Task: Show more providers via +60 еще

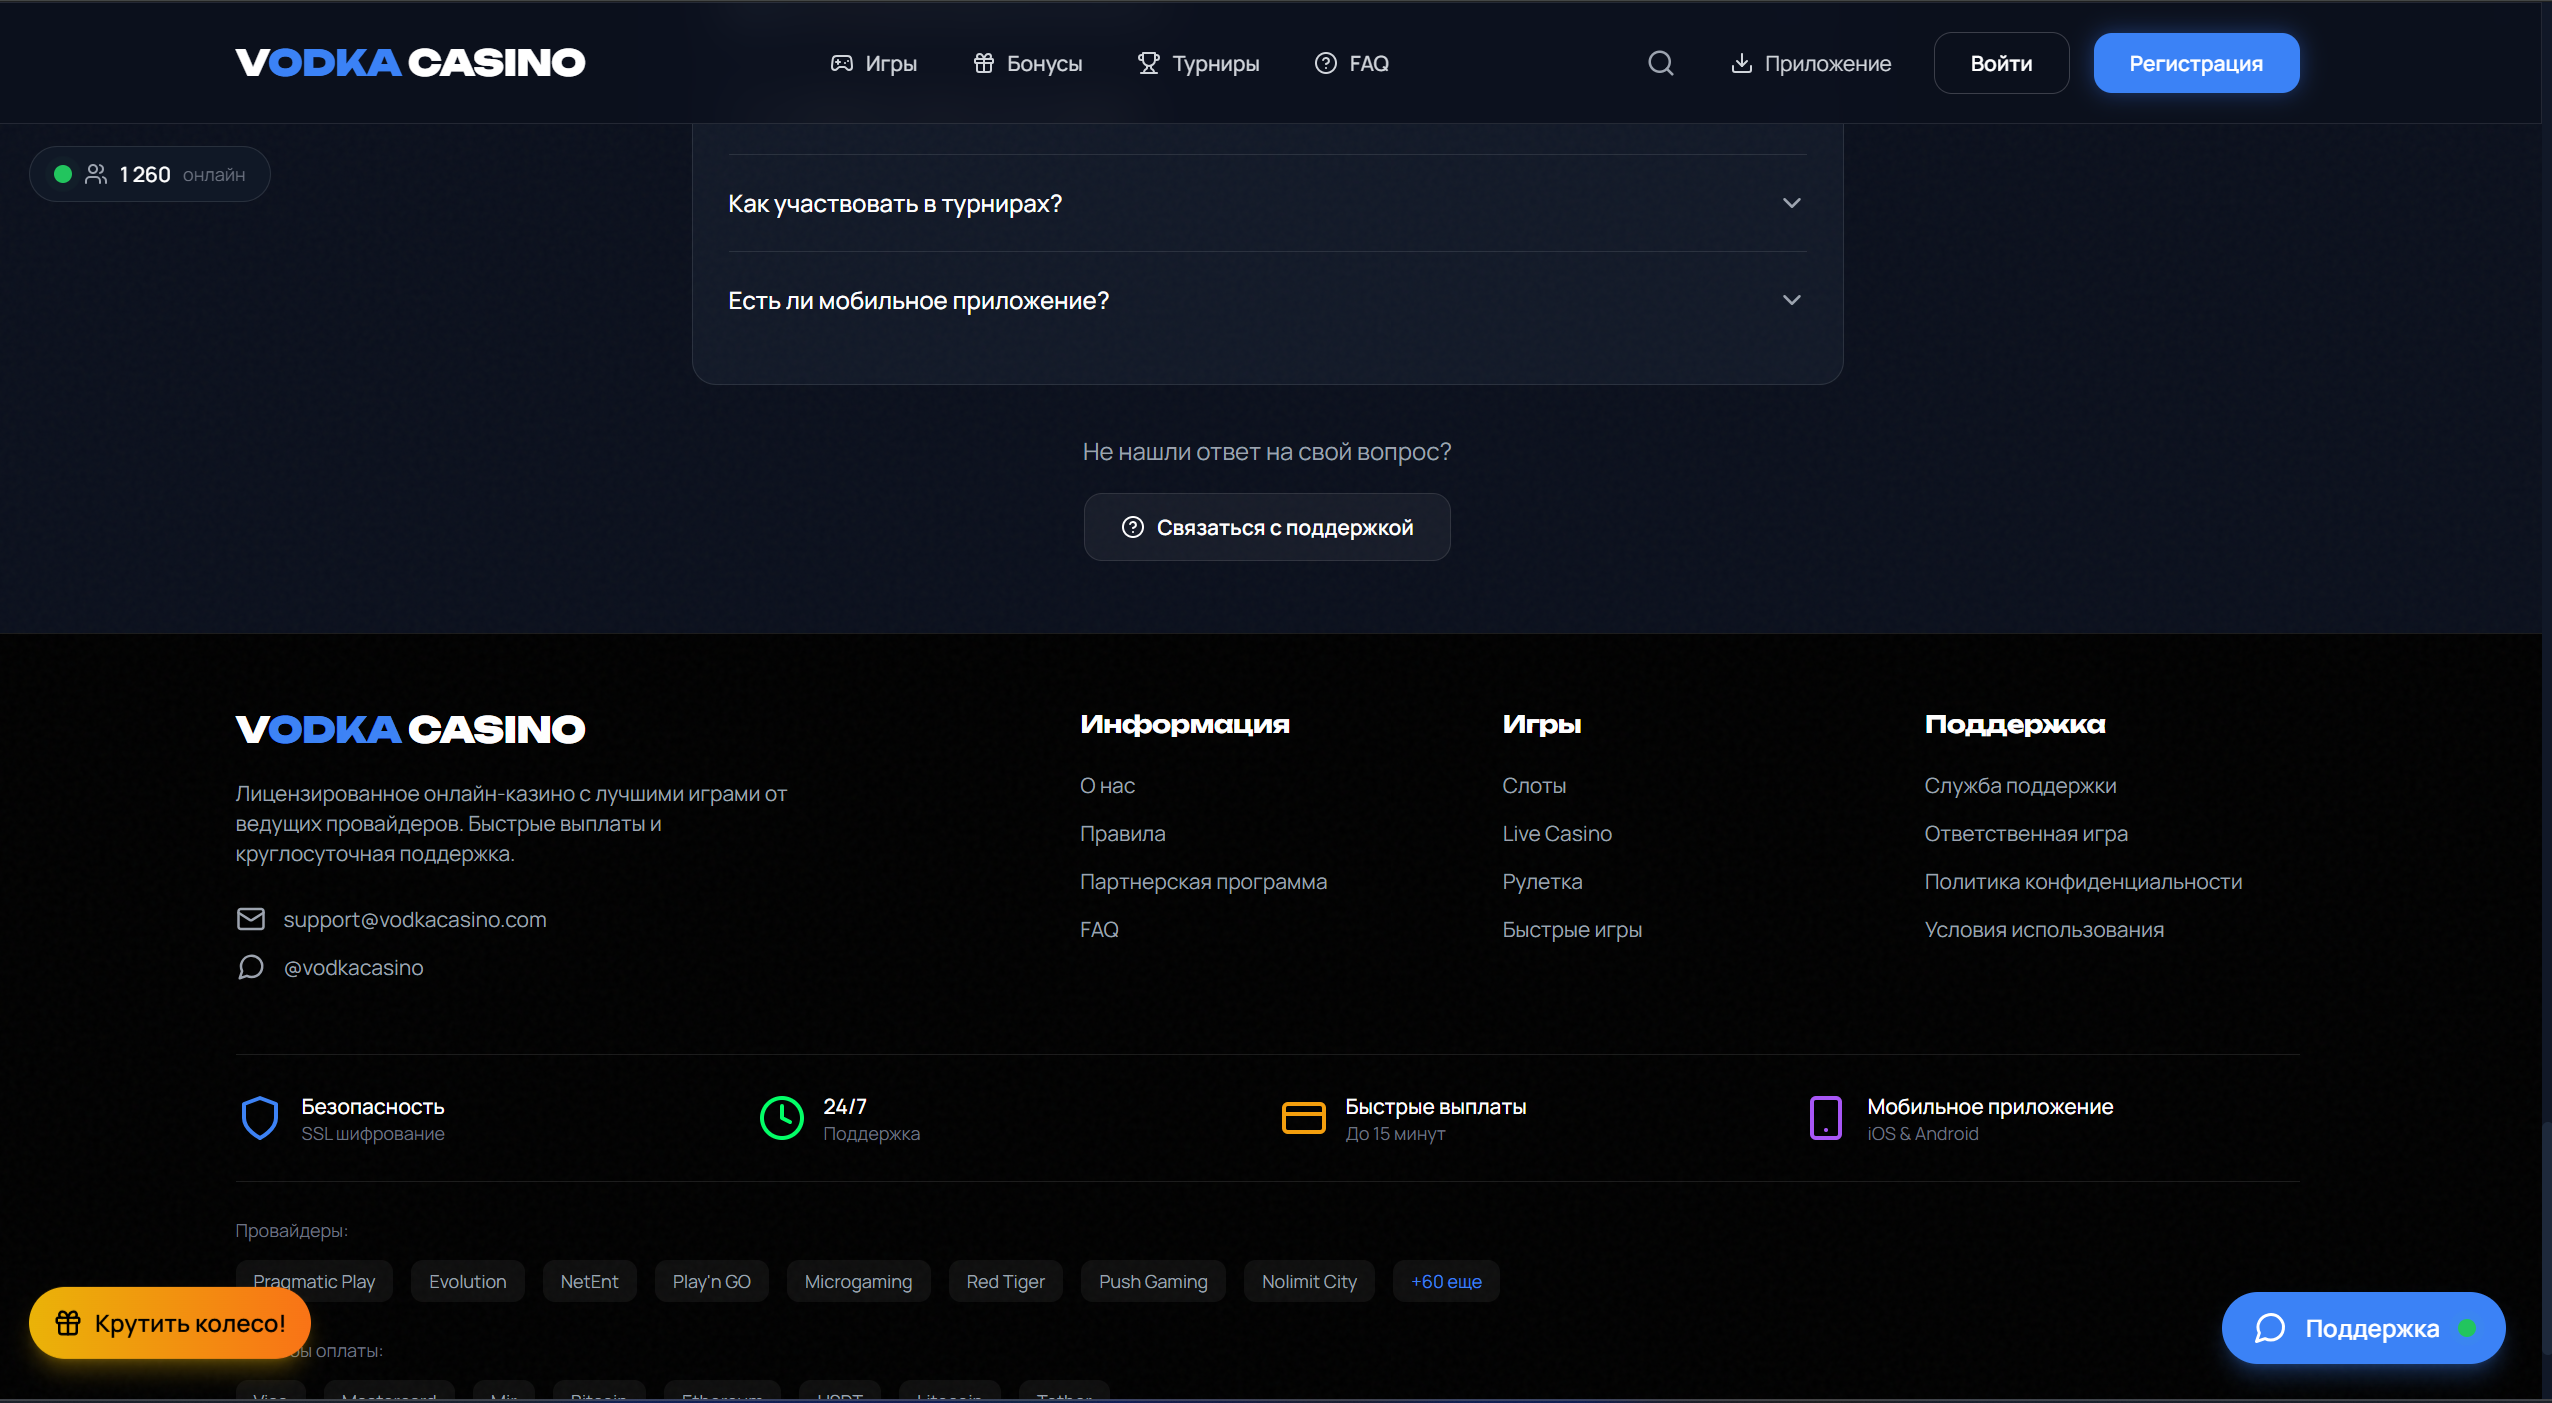Action: (1446, 1281)
